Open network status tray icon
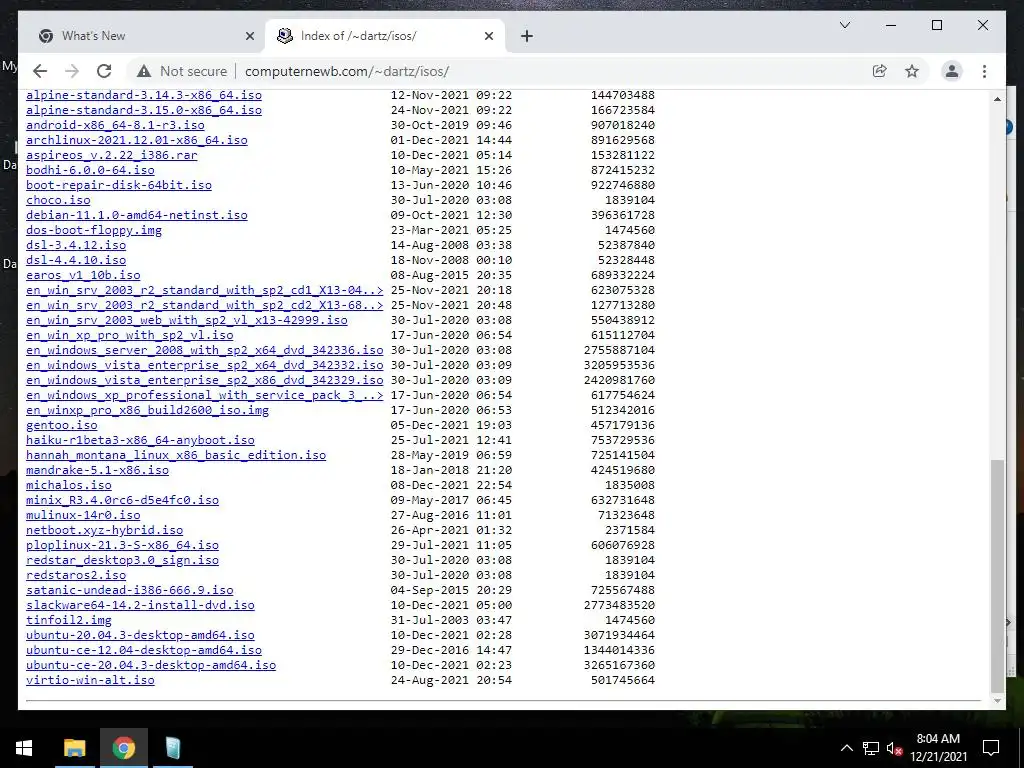Screen dimensions: 1024x768 tap(871, 748)
